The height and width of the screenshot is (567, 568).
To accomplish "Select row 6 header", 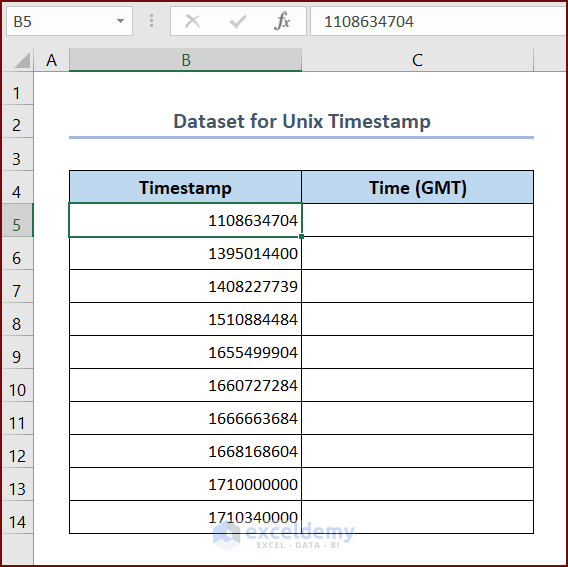I will click(17, 253).
